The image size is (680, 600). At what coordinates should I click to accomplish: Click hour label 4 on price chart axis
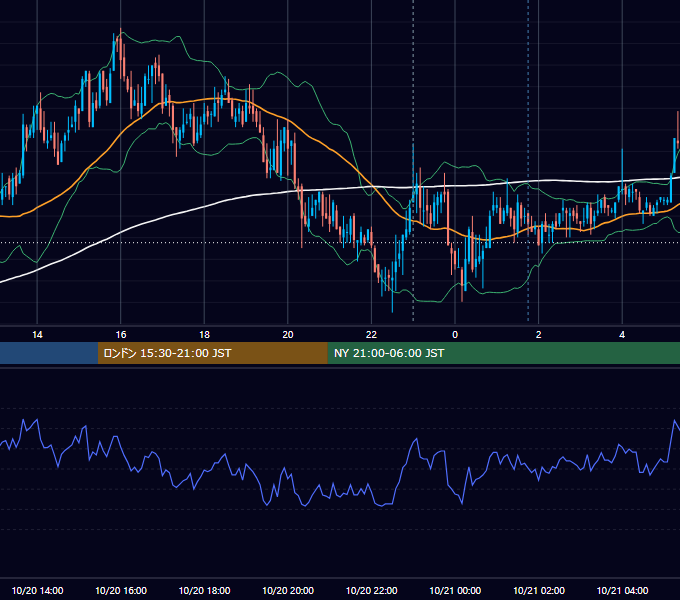coord(622,335)
